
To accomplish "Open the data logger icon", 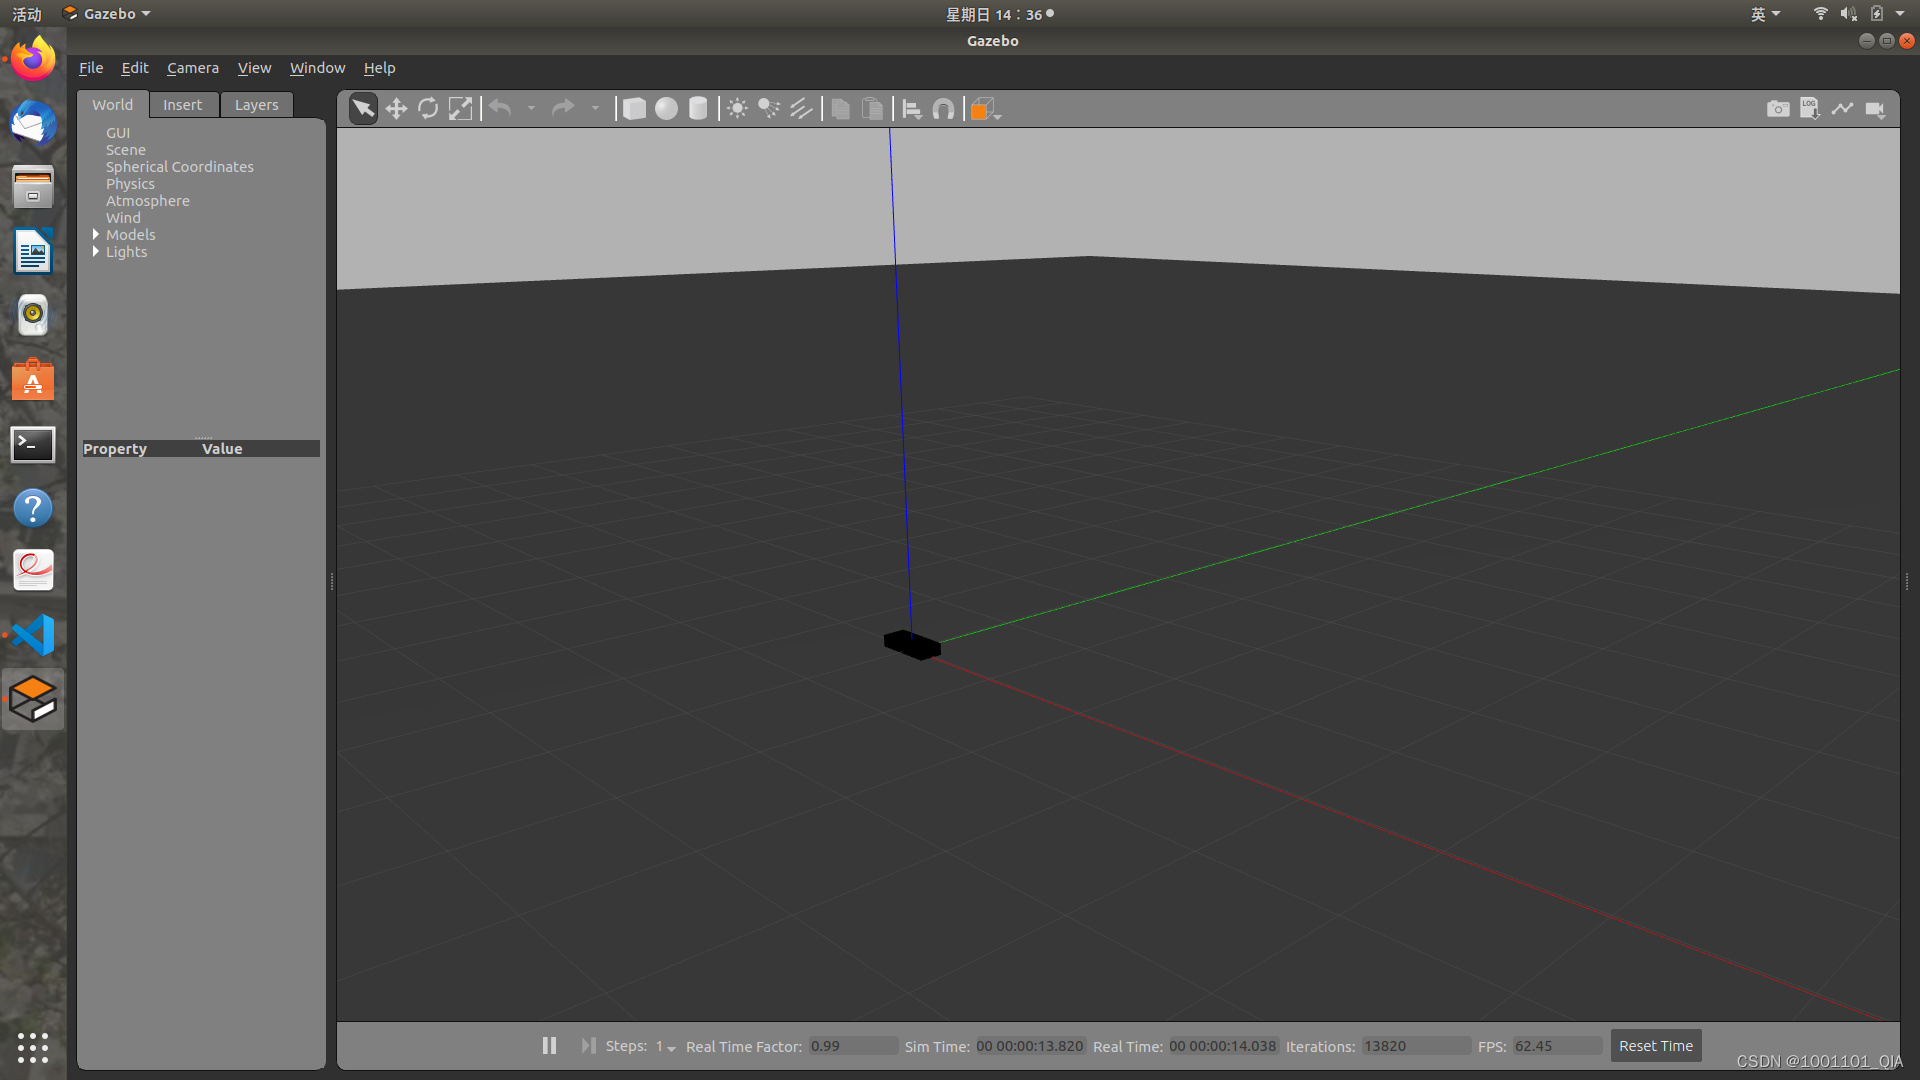I will pyautogui.click(x=1810, y=108).
